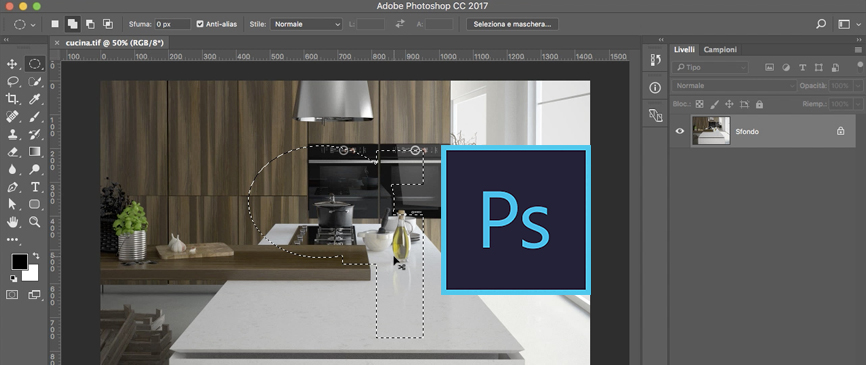Select the Blur tool
866x365 pixels.
point(12,170)
